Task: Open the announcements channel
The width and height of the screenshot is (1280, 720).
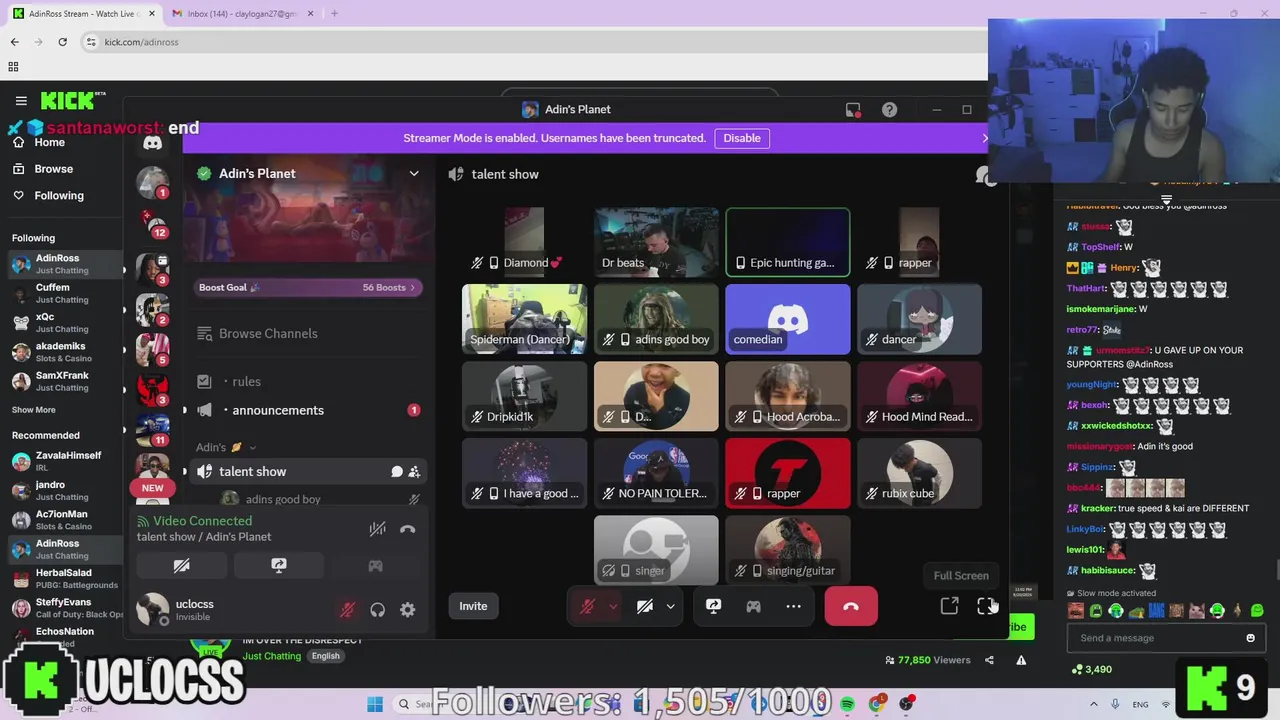Action: click(x=278, y=410)
